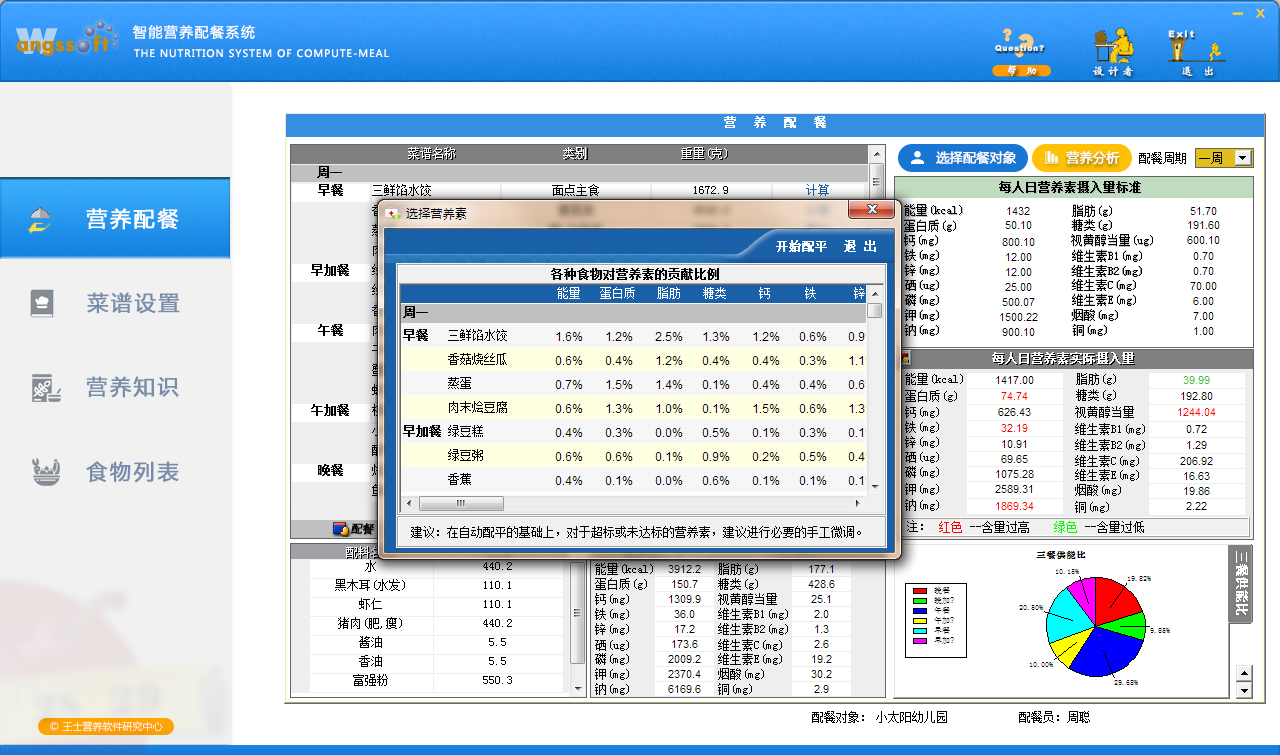Click the 1672.9 weight cell
The height and width of the screenshot is (755, 1280).
710,190
